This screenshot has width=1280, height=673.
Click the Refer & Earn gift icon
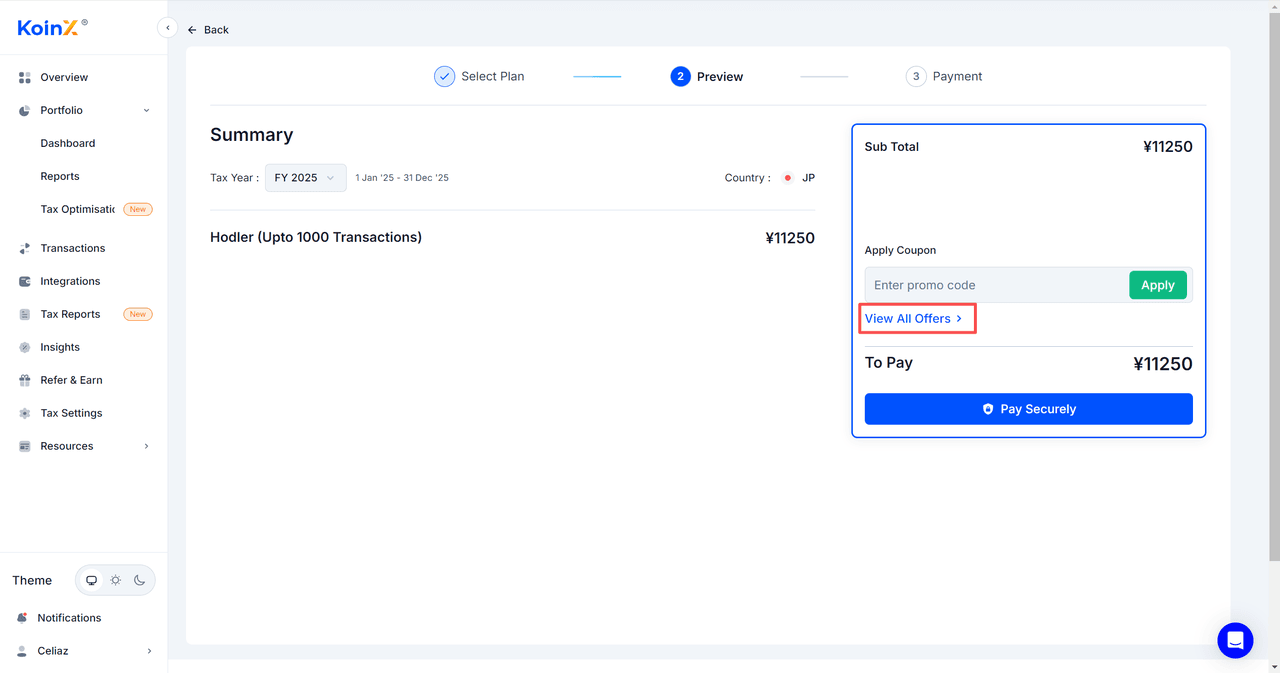click(x=25, y=380)
